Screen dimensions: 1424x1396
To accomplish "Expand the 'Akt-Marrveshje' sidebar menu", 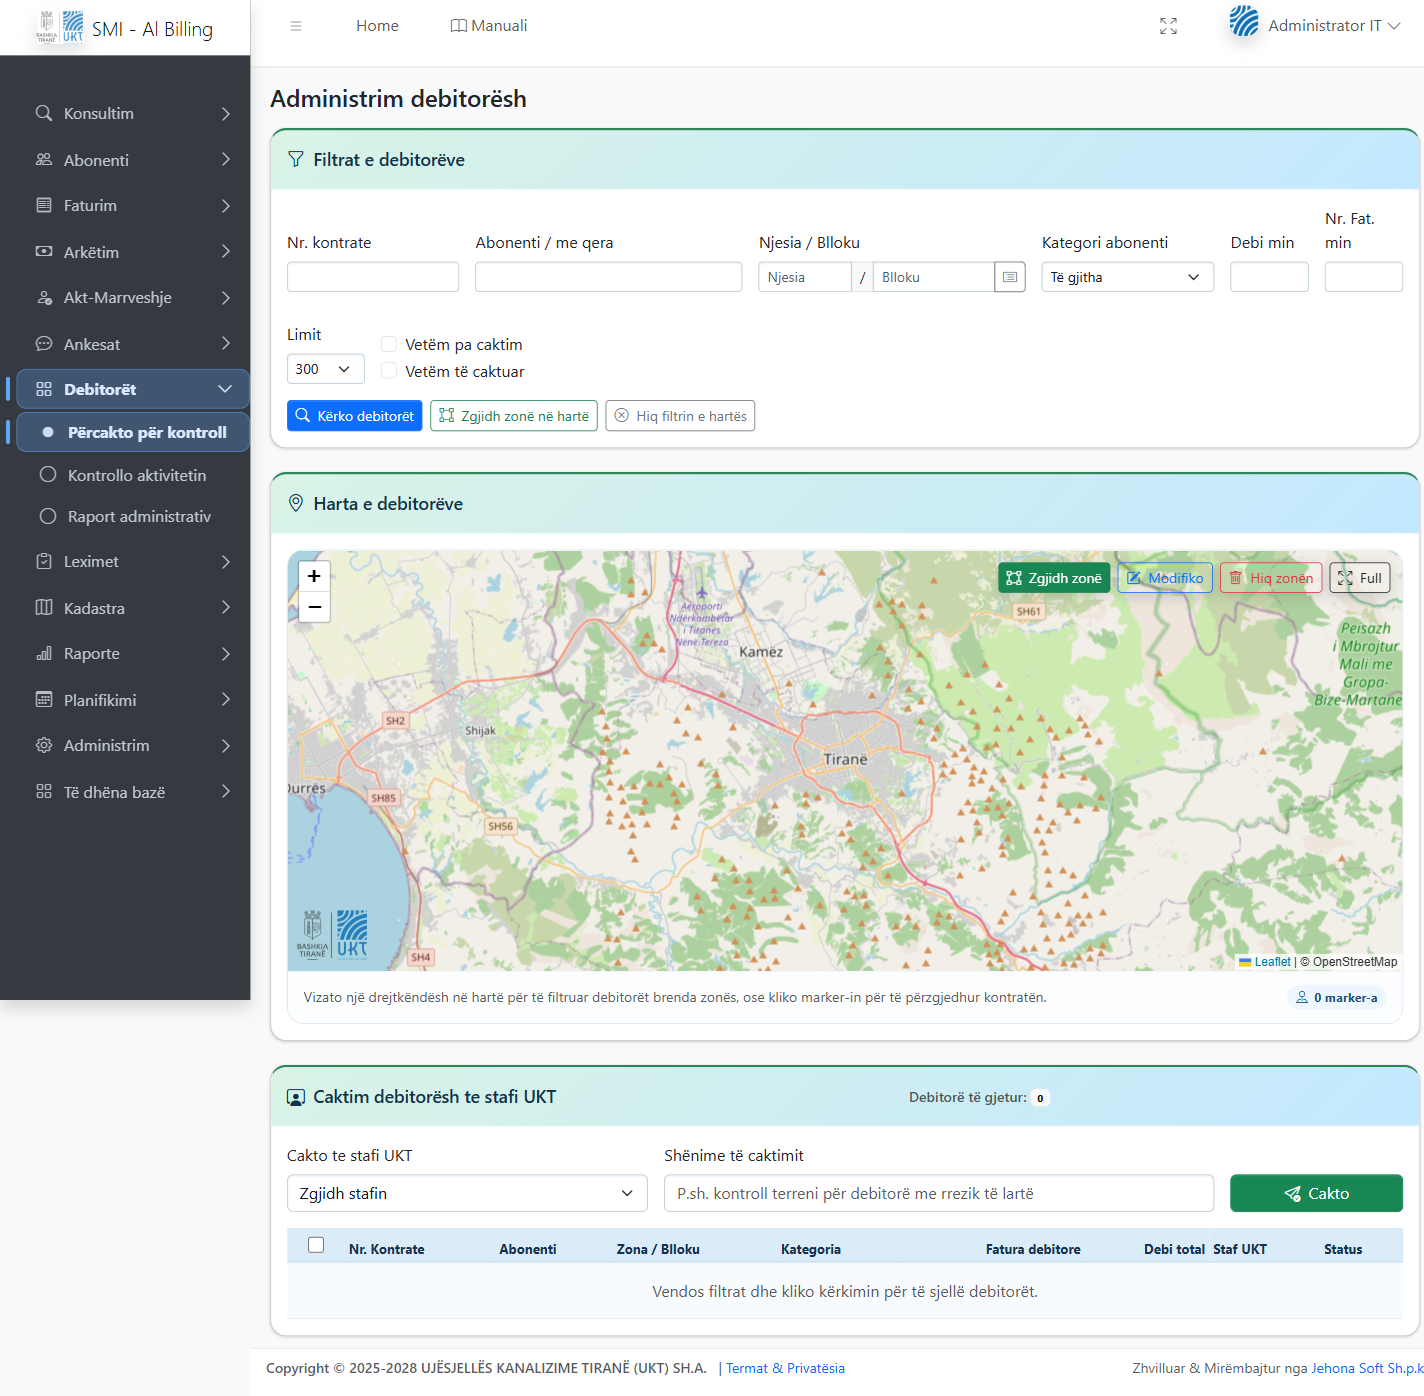I will [x=133, y=297].
